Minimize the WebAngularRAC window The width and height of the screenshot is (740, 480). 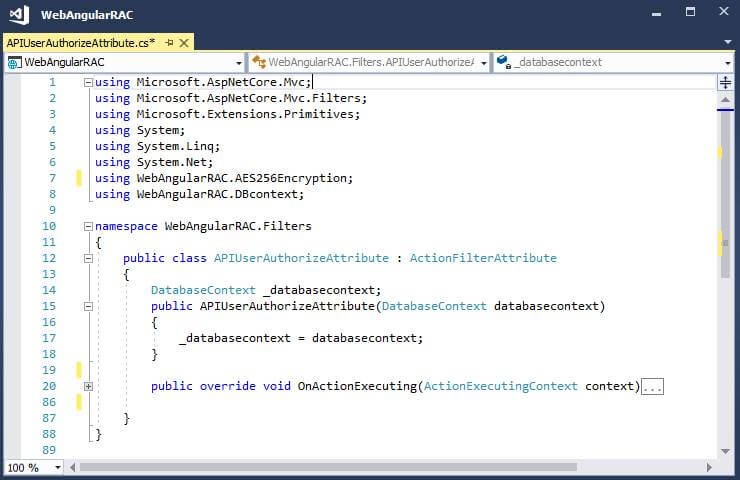[656, 14]
